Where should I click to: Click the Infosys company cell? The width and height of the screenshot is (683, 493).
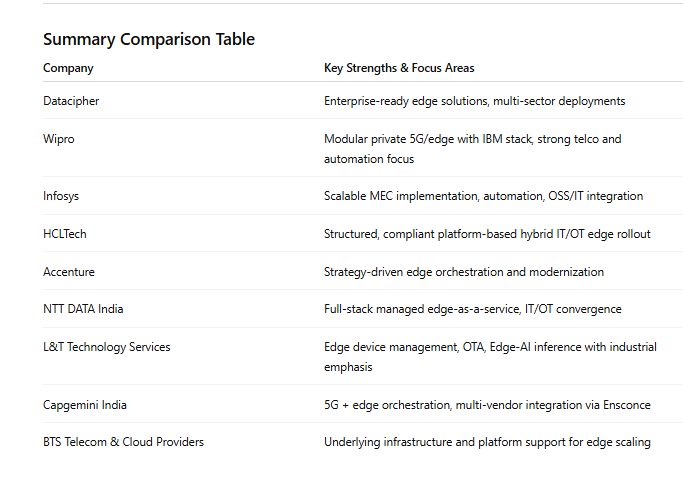pyautogui.click(x=61, y=196)
